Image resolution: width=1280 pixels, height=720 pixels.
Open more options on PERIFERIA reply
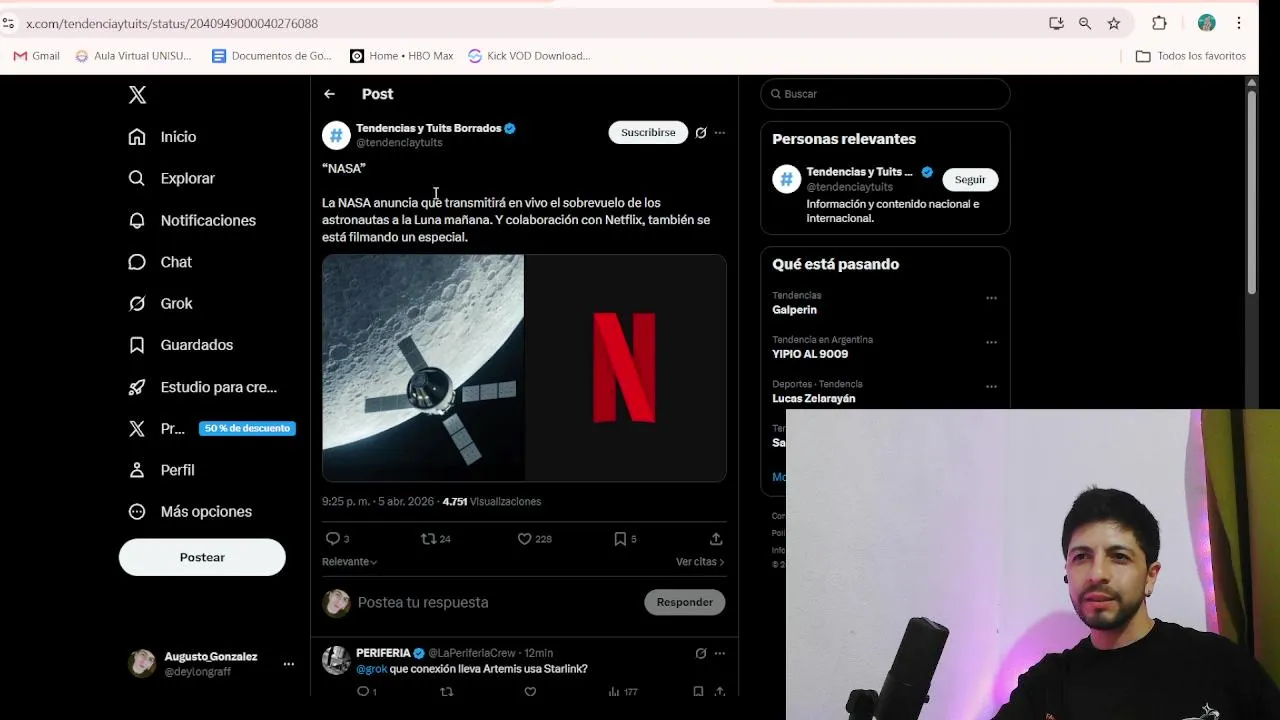click(720, 654)
